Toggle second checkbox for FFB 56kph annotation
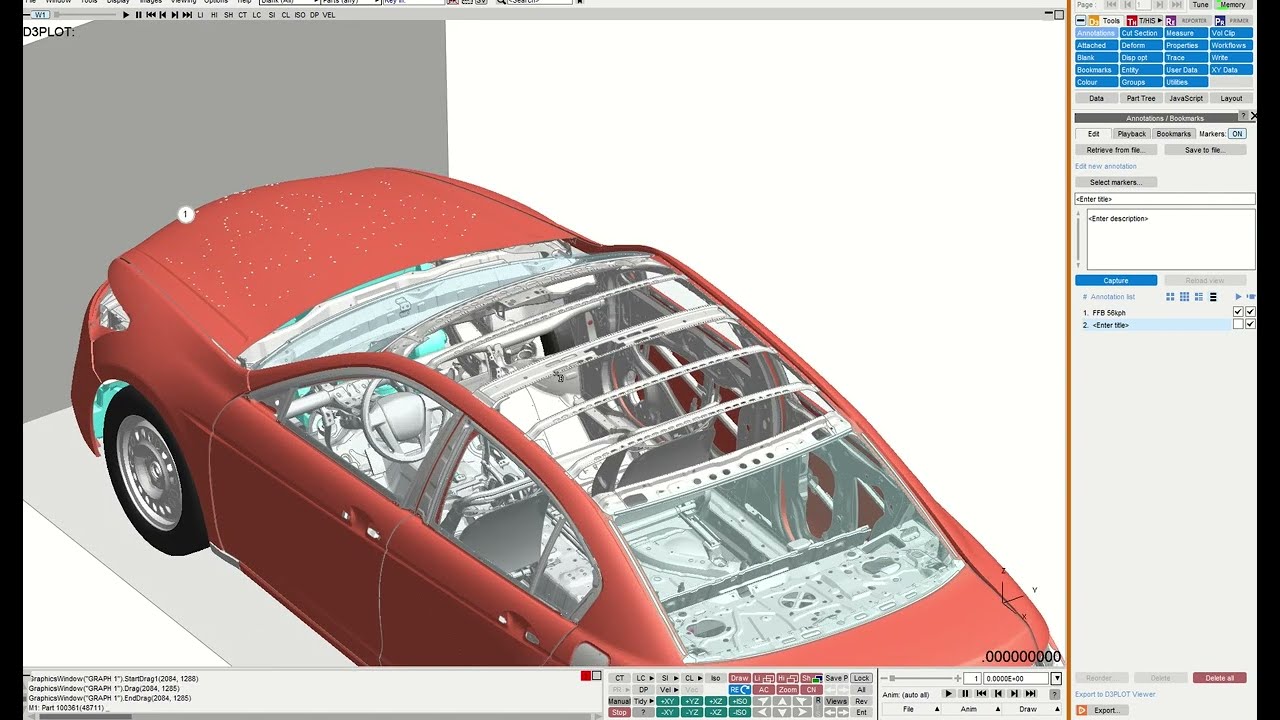The height and width of the screenshot is (720, 1280). pyautogui.click(x=1250, y=312)
